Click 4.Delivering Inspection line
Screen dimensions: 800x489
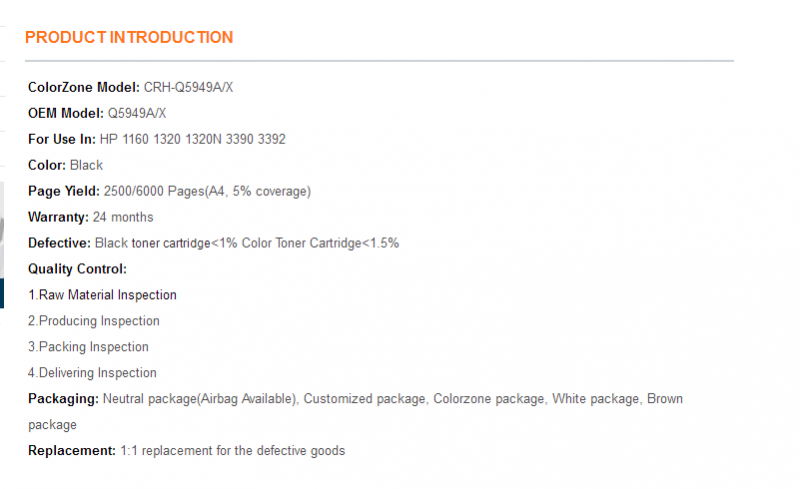tap(92, 373)
